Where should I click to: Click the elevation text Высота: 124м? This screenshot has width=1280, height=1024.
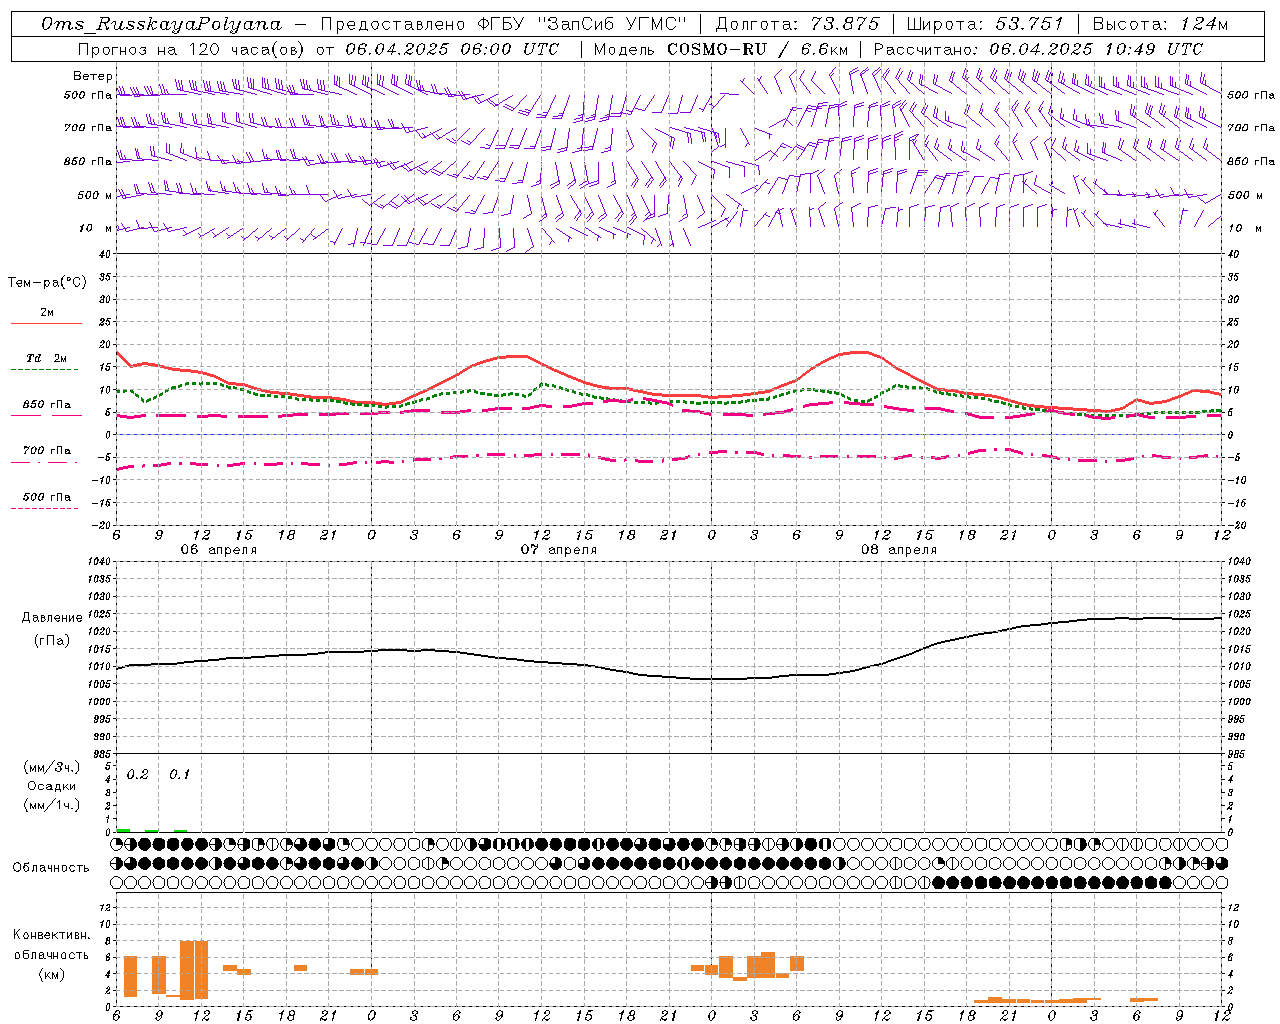[x=1160, y=24]
